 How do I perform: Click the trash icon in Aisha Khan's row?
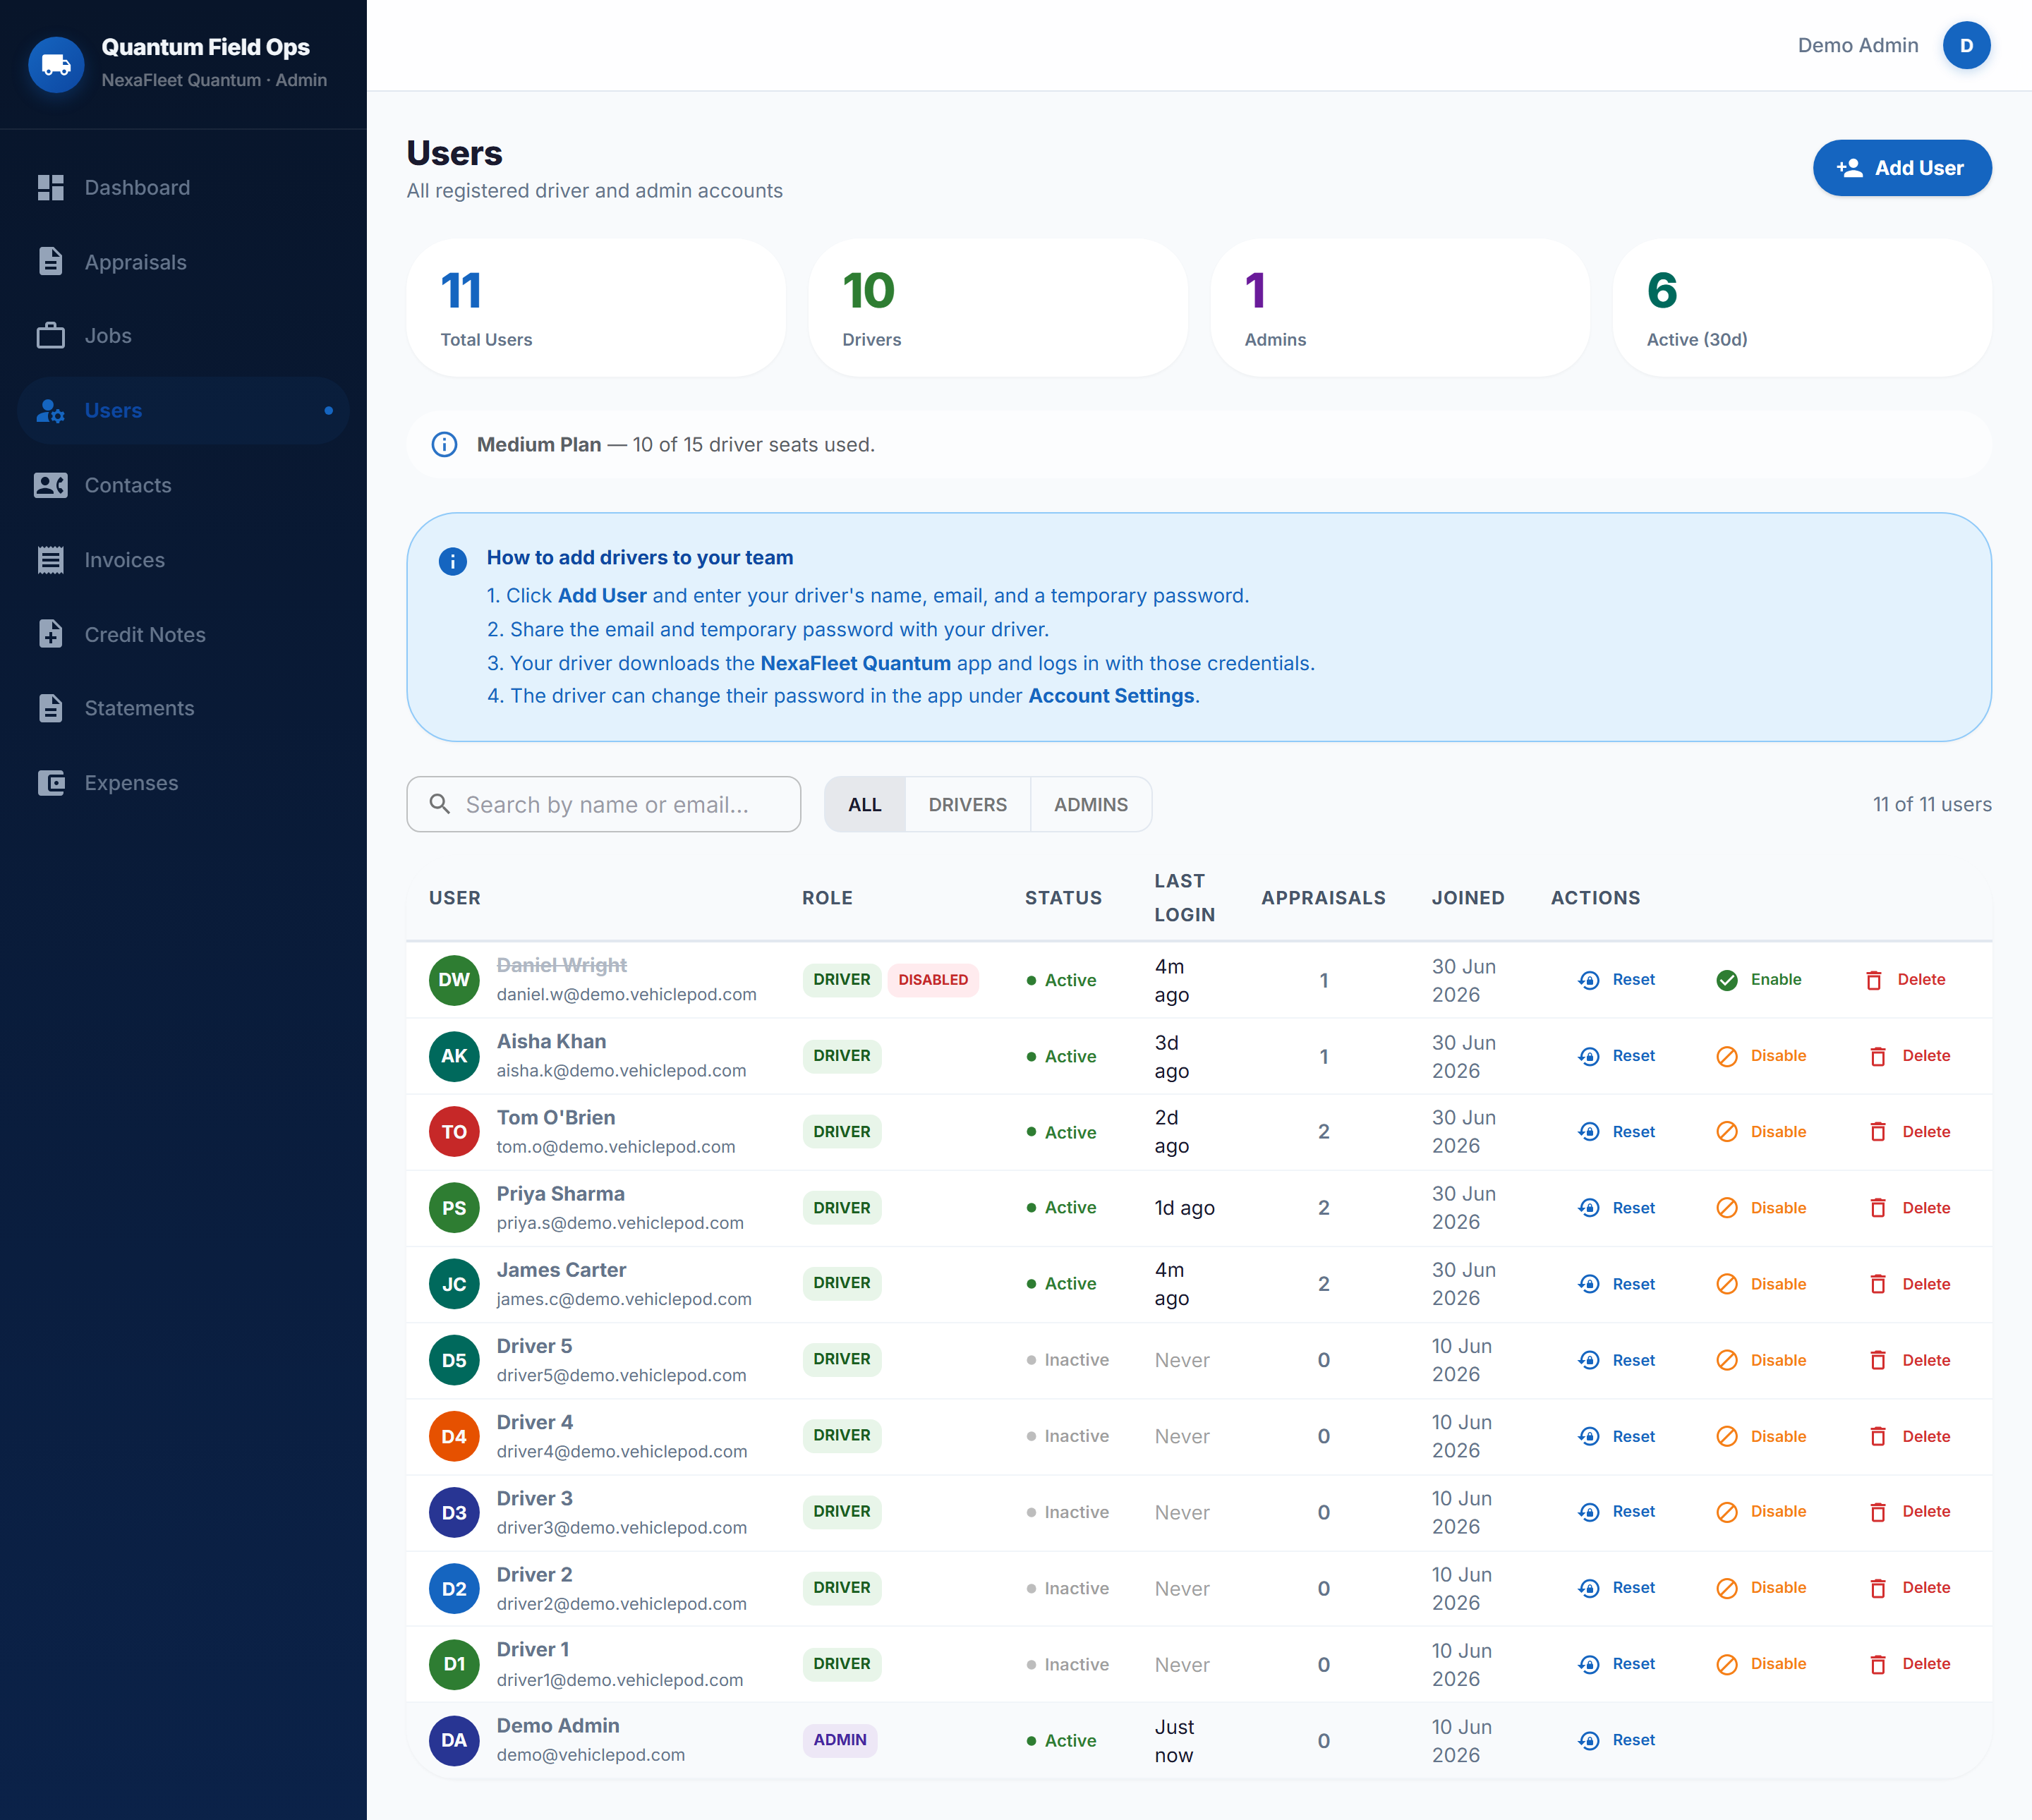[1878, 1056]
